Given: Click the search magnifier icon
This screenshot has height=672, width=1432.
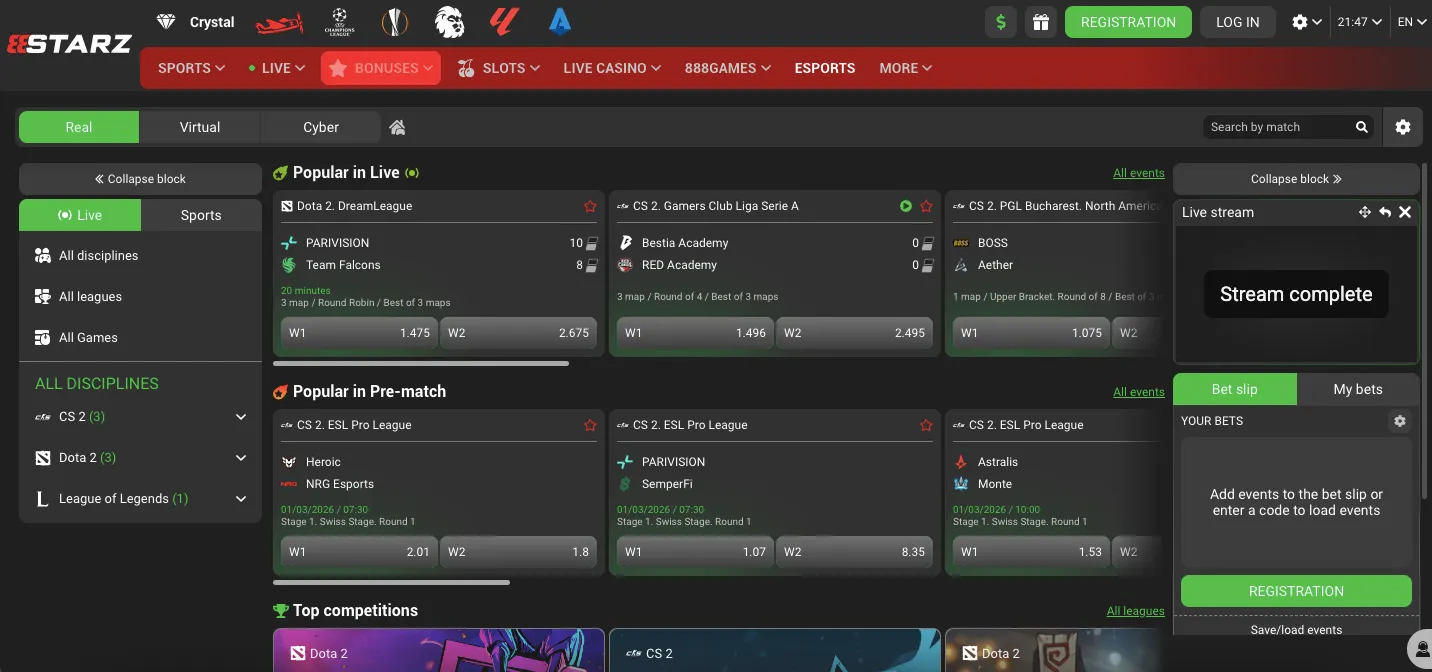Looking at the screenshot, I should click(x=1361, y=127).
